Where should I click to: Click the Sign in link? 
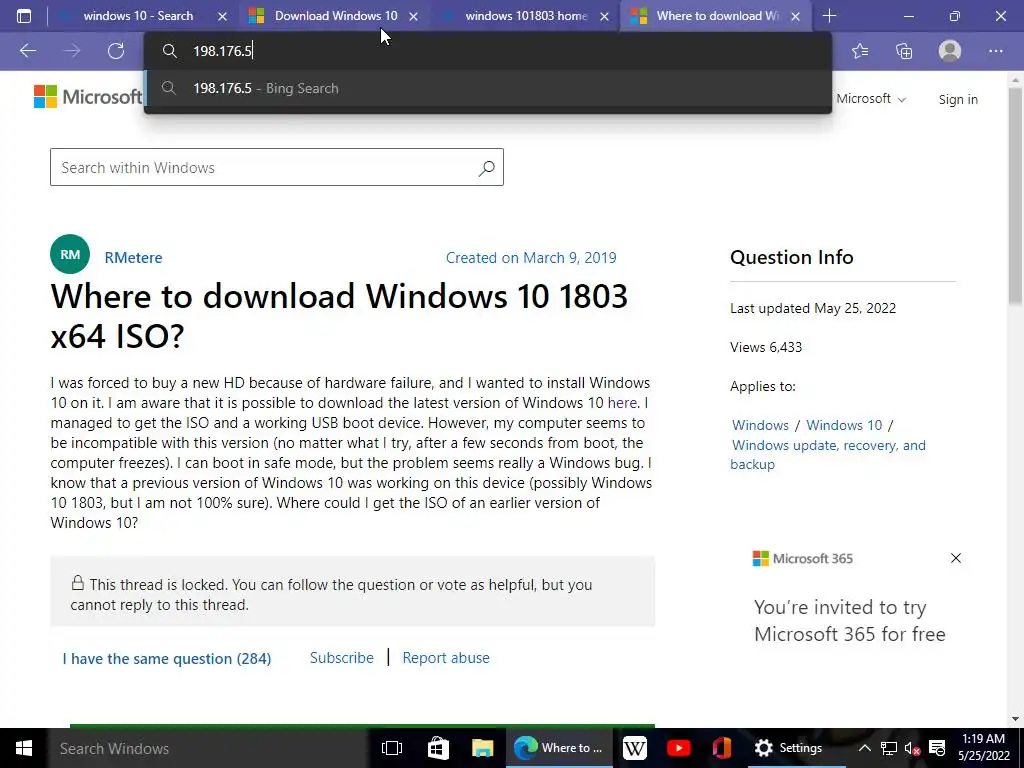tap(958, 99)
